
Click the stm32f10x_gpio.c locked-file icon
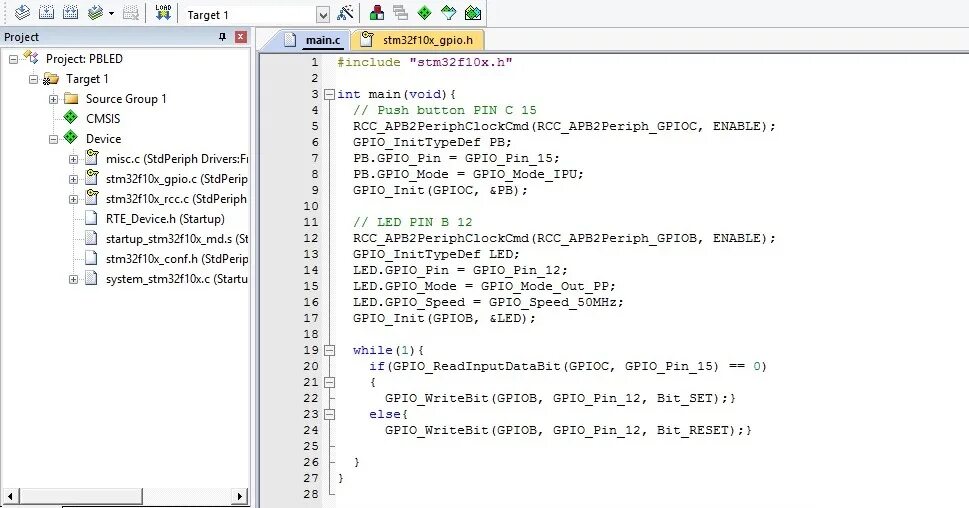[x=91, y=177]
